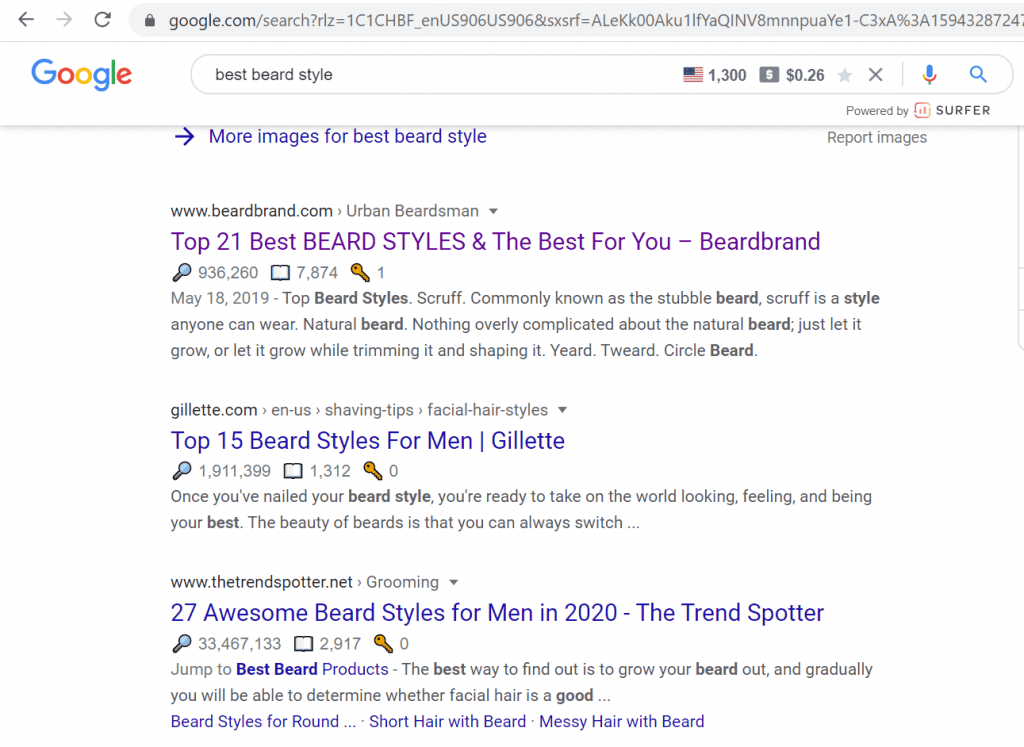Reload the current page
Image resolution: width=1024 pixels, height=747 pixels.
(103, 20)
